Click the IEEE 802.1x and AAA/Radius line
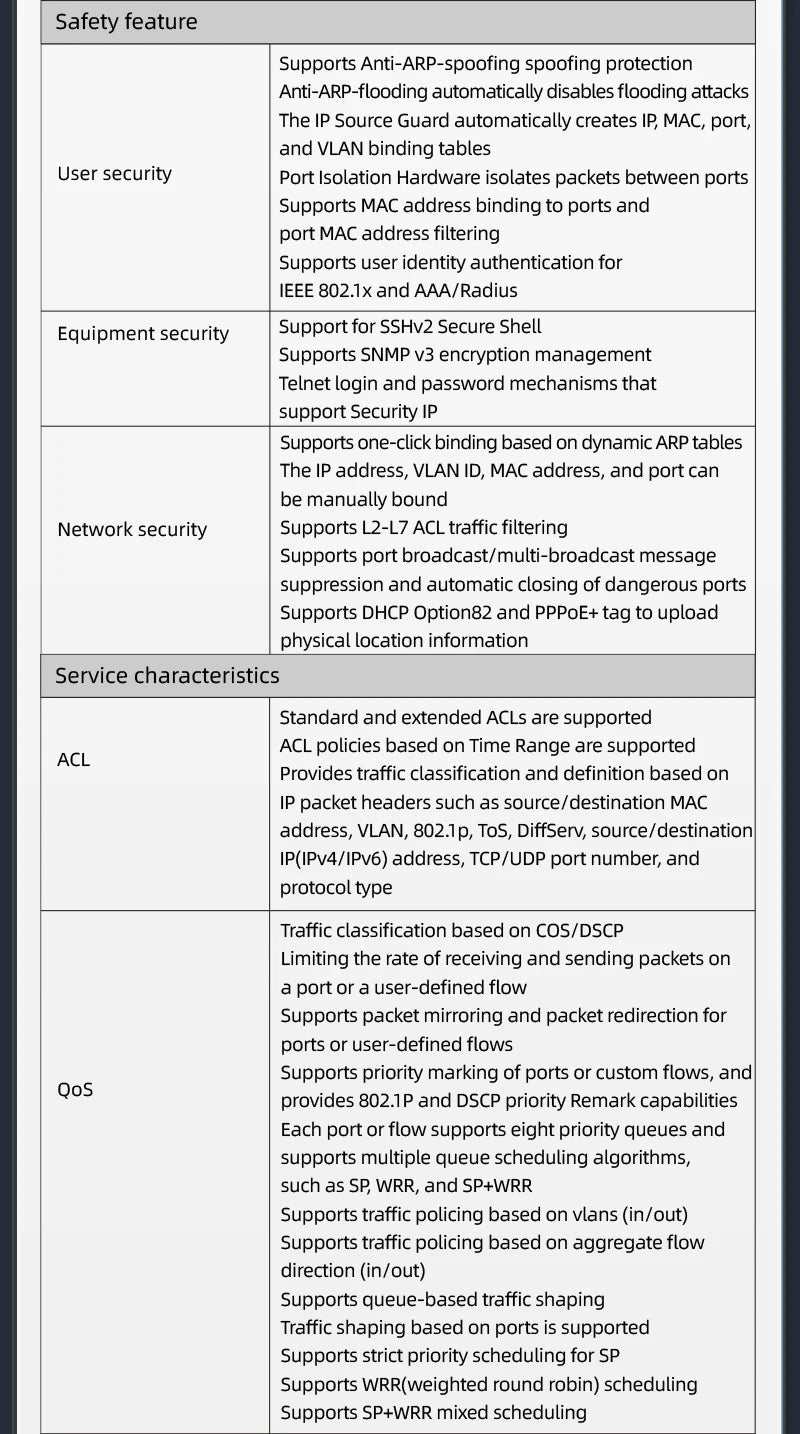 pos(398,291)
